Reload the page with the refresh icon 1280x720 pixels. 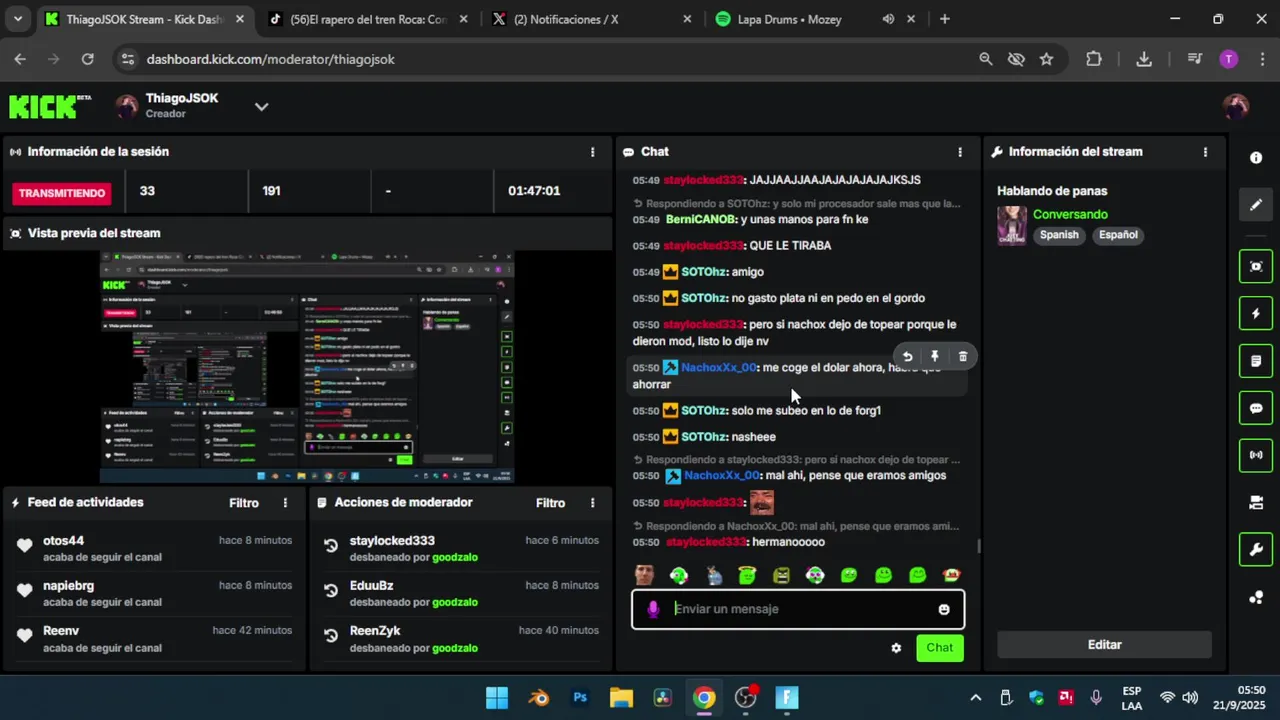tap(87, 59)
